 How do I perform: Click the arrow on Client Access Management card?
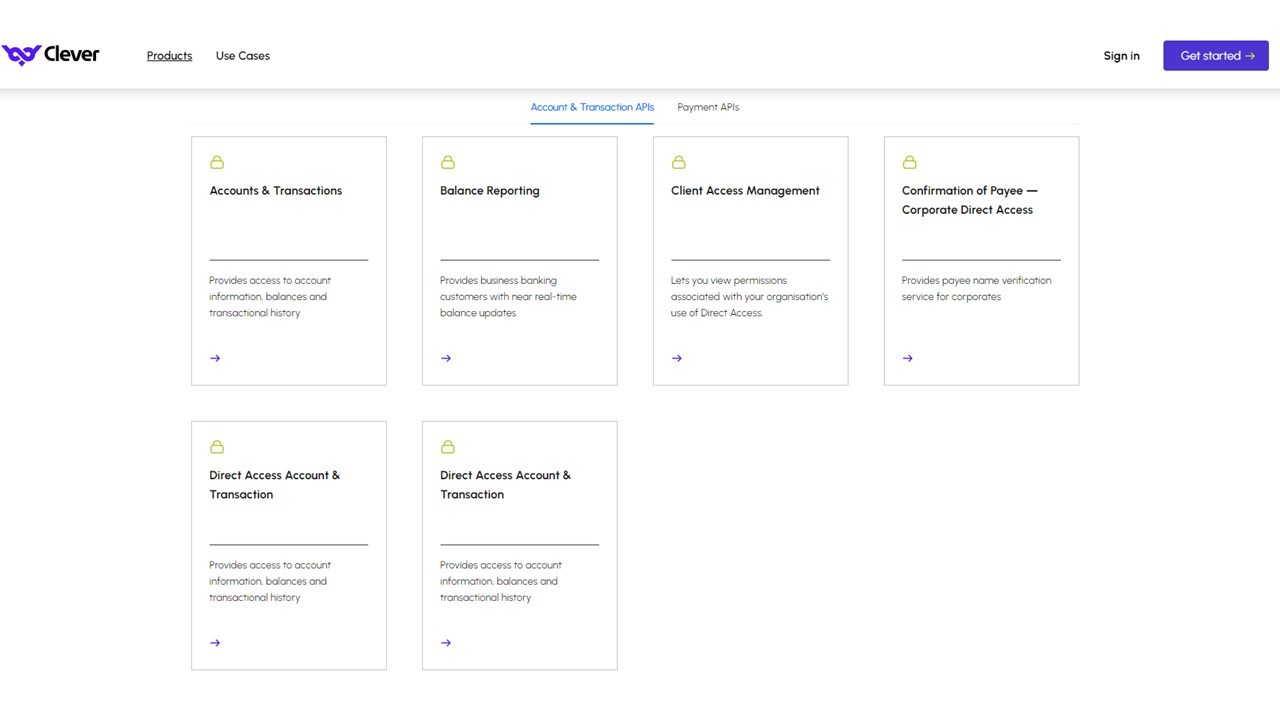677,358
